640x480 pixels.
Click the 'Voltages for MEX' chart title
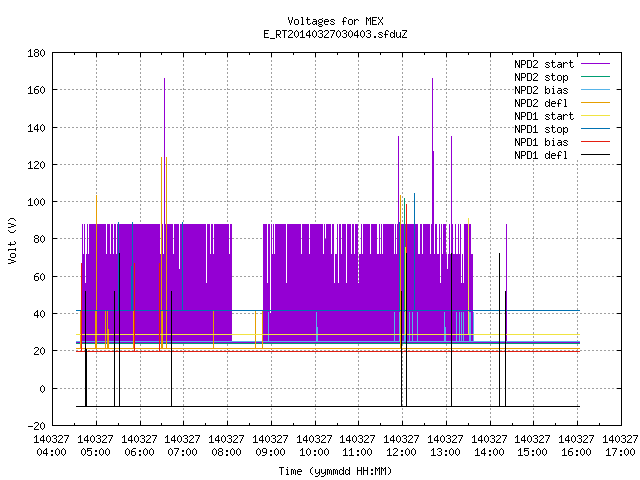(335, 21)
